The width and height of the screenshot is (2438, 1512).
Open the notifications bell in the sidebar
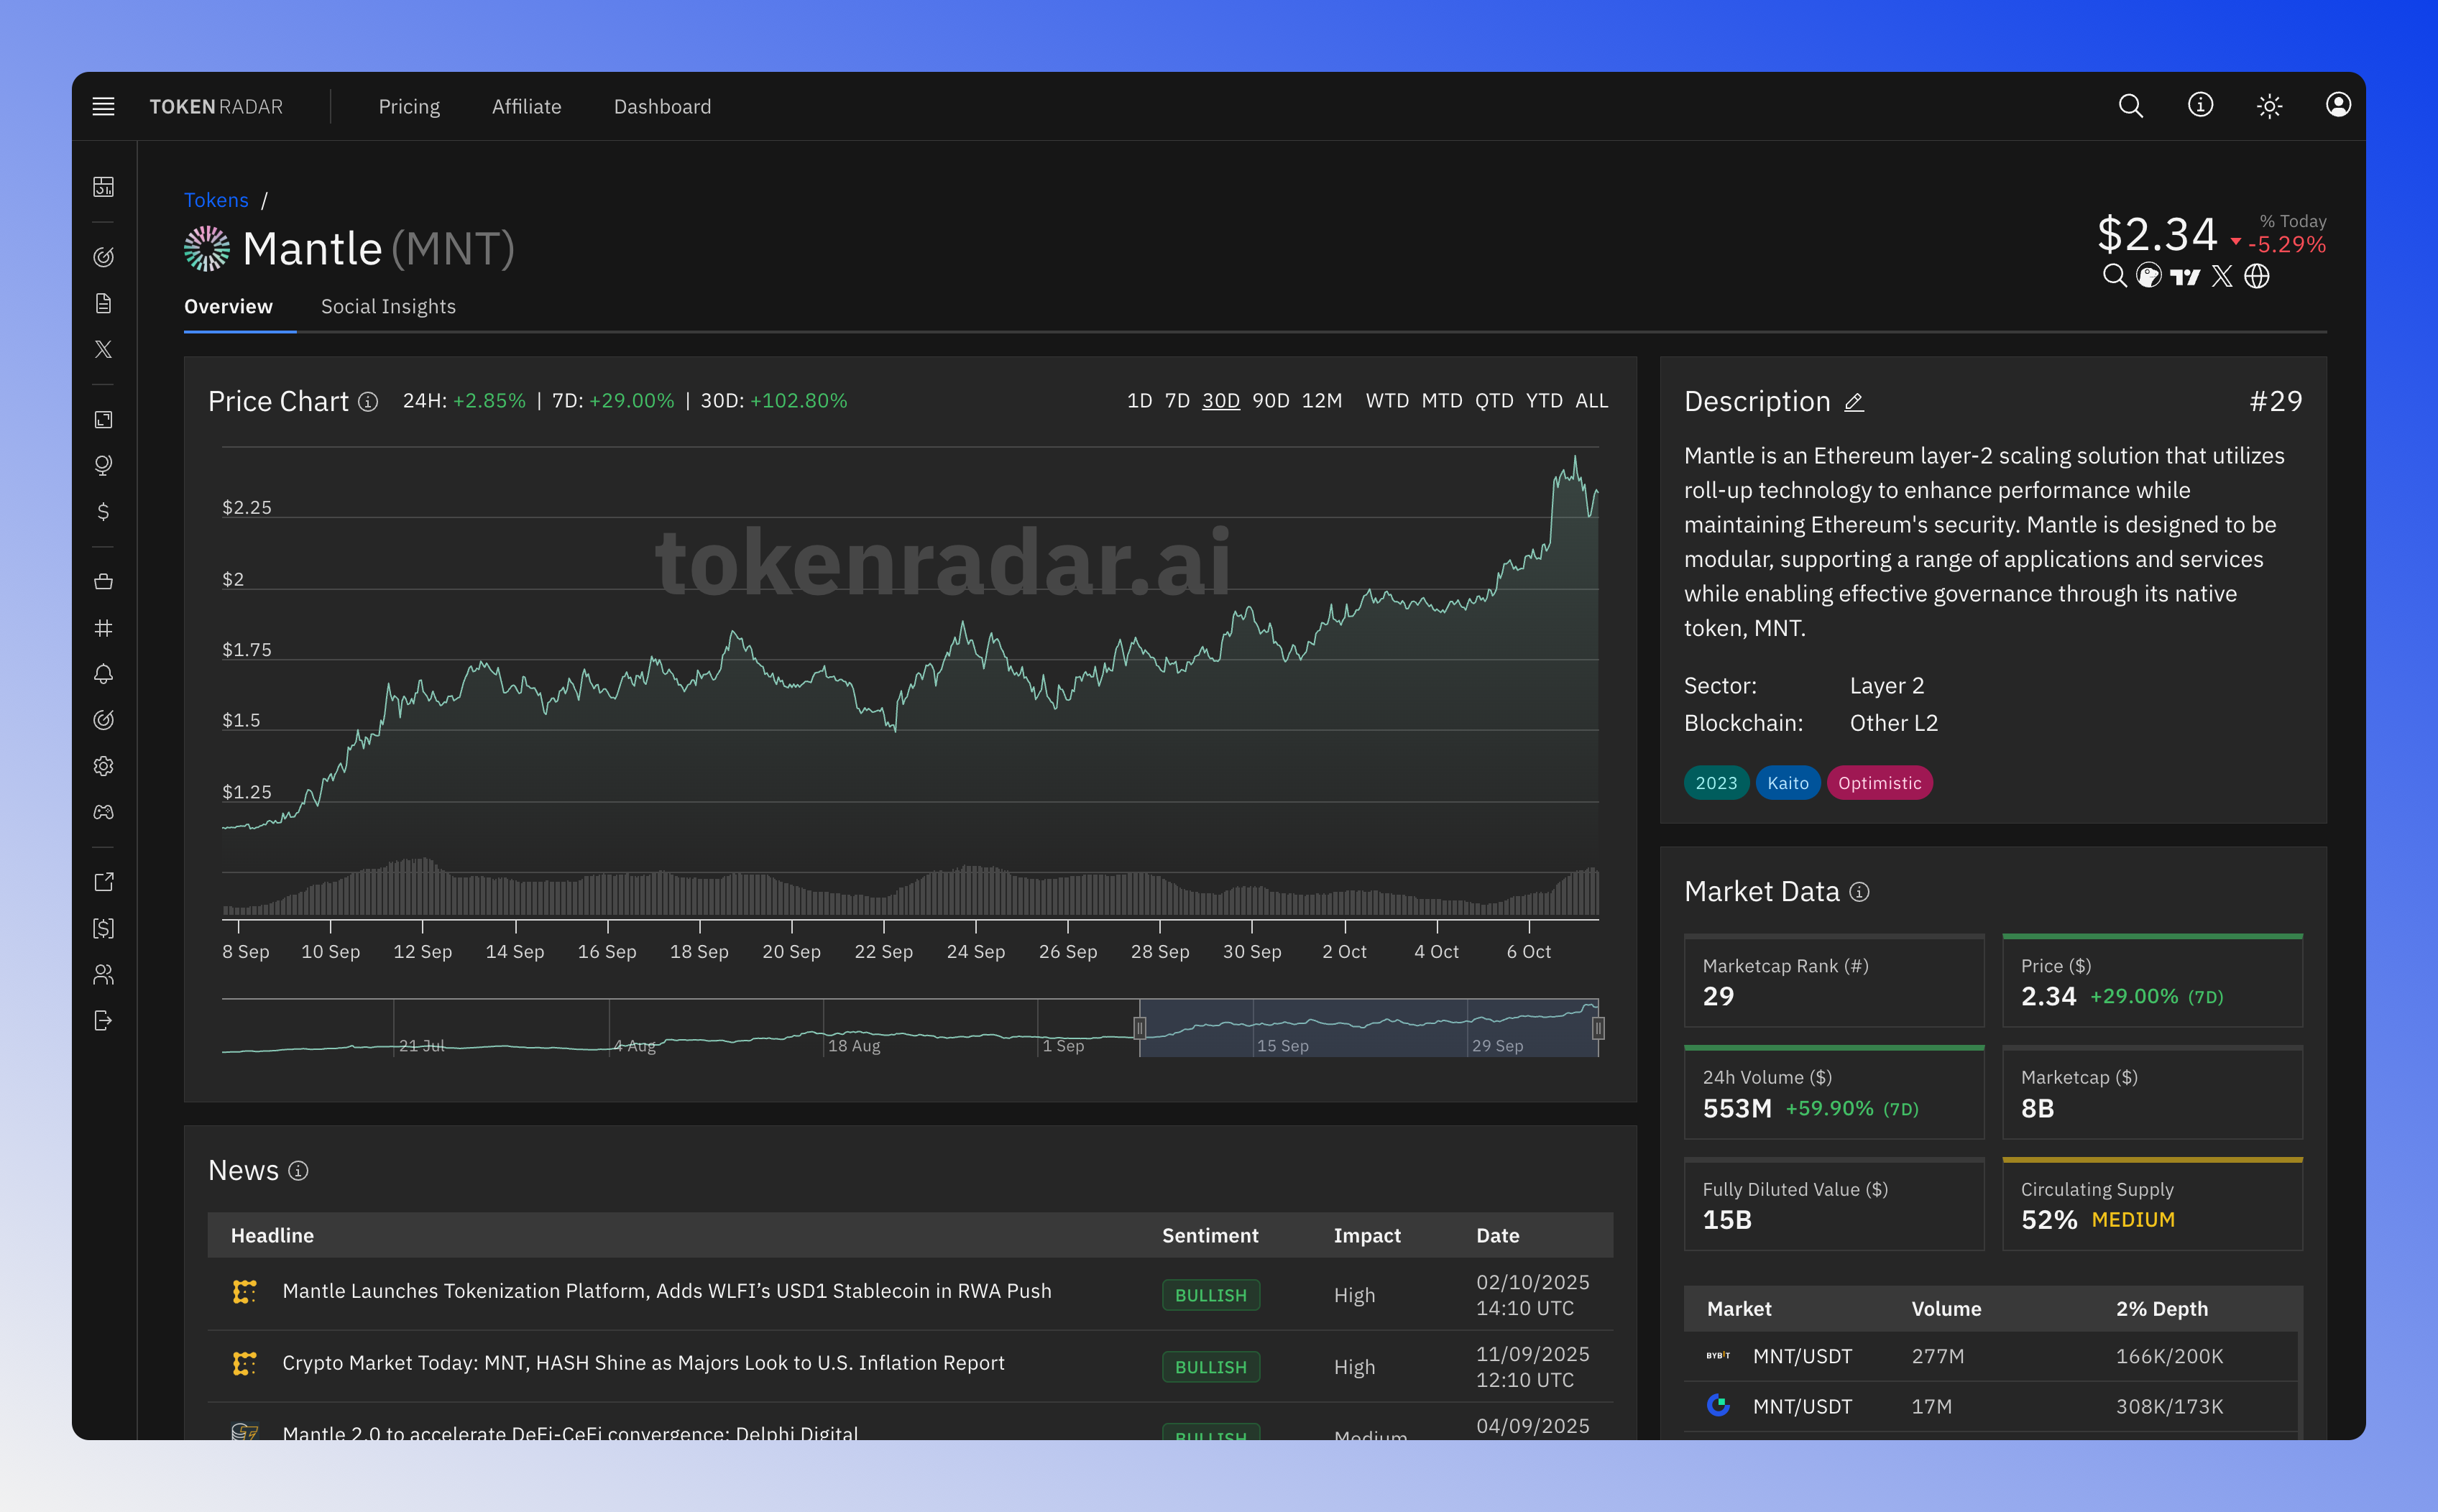click(103, 675)
